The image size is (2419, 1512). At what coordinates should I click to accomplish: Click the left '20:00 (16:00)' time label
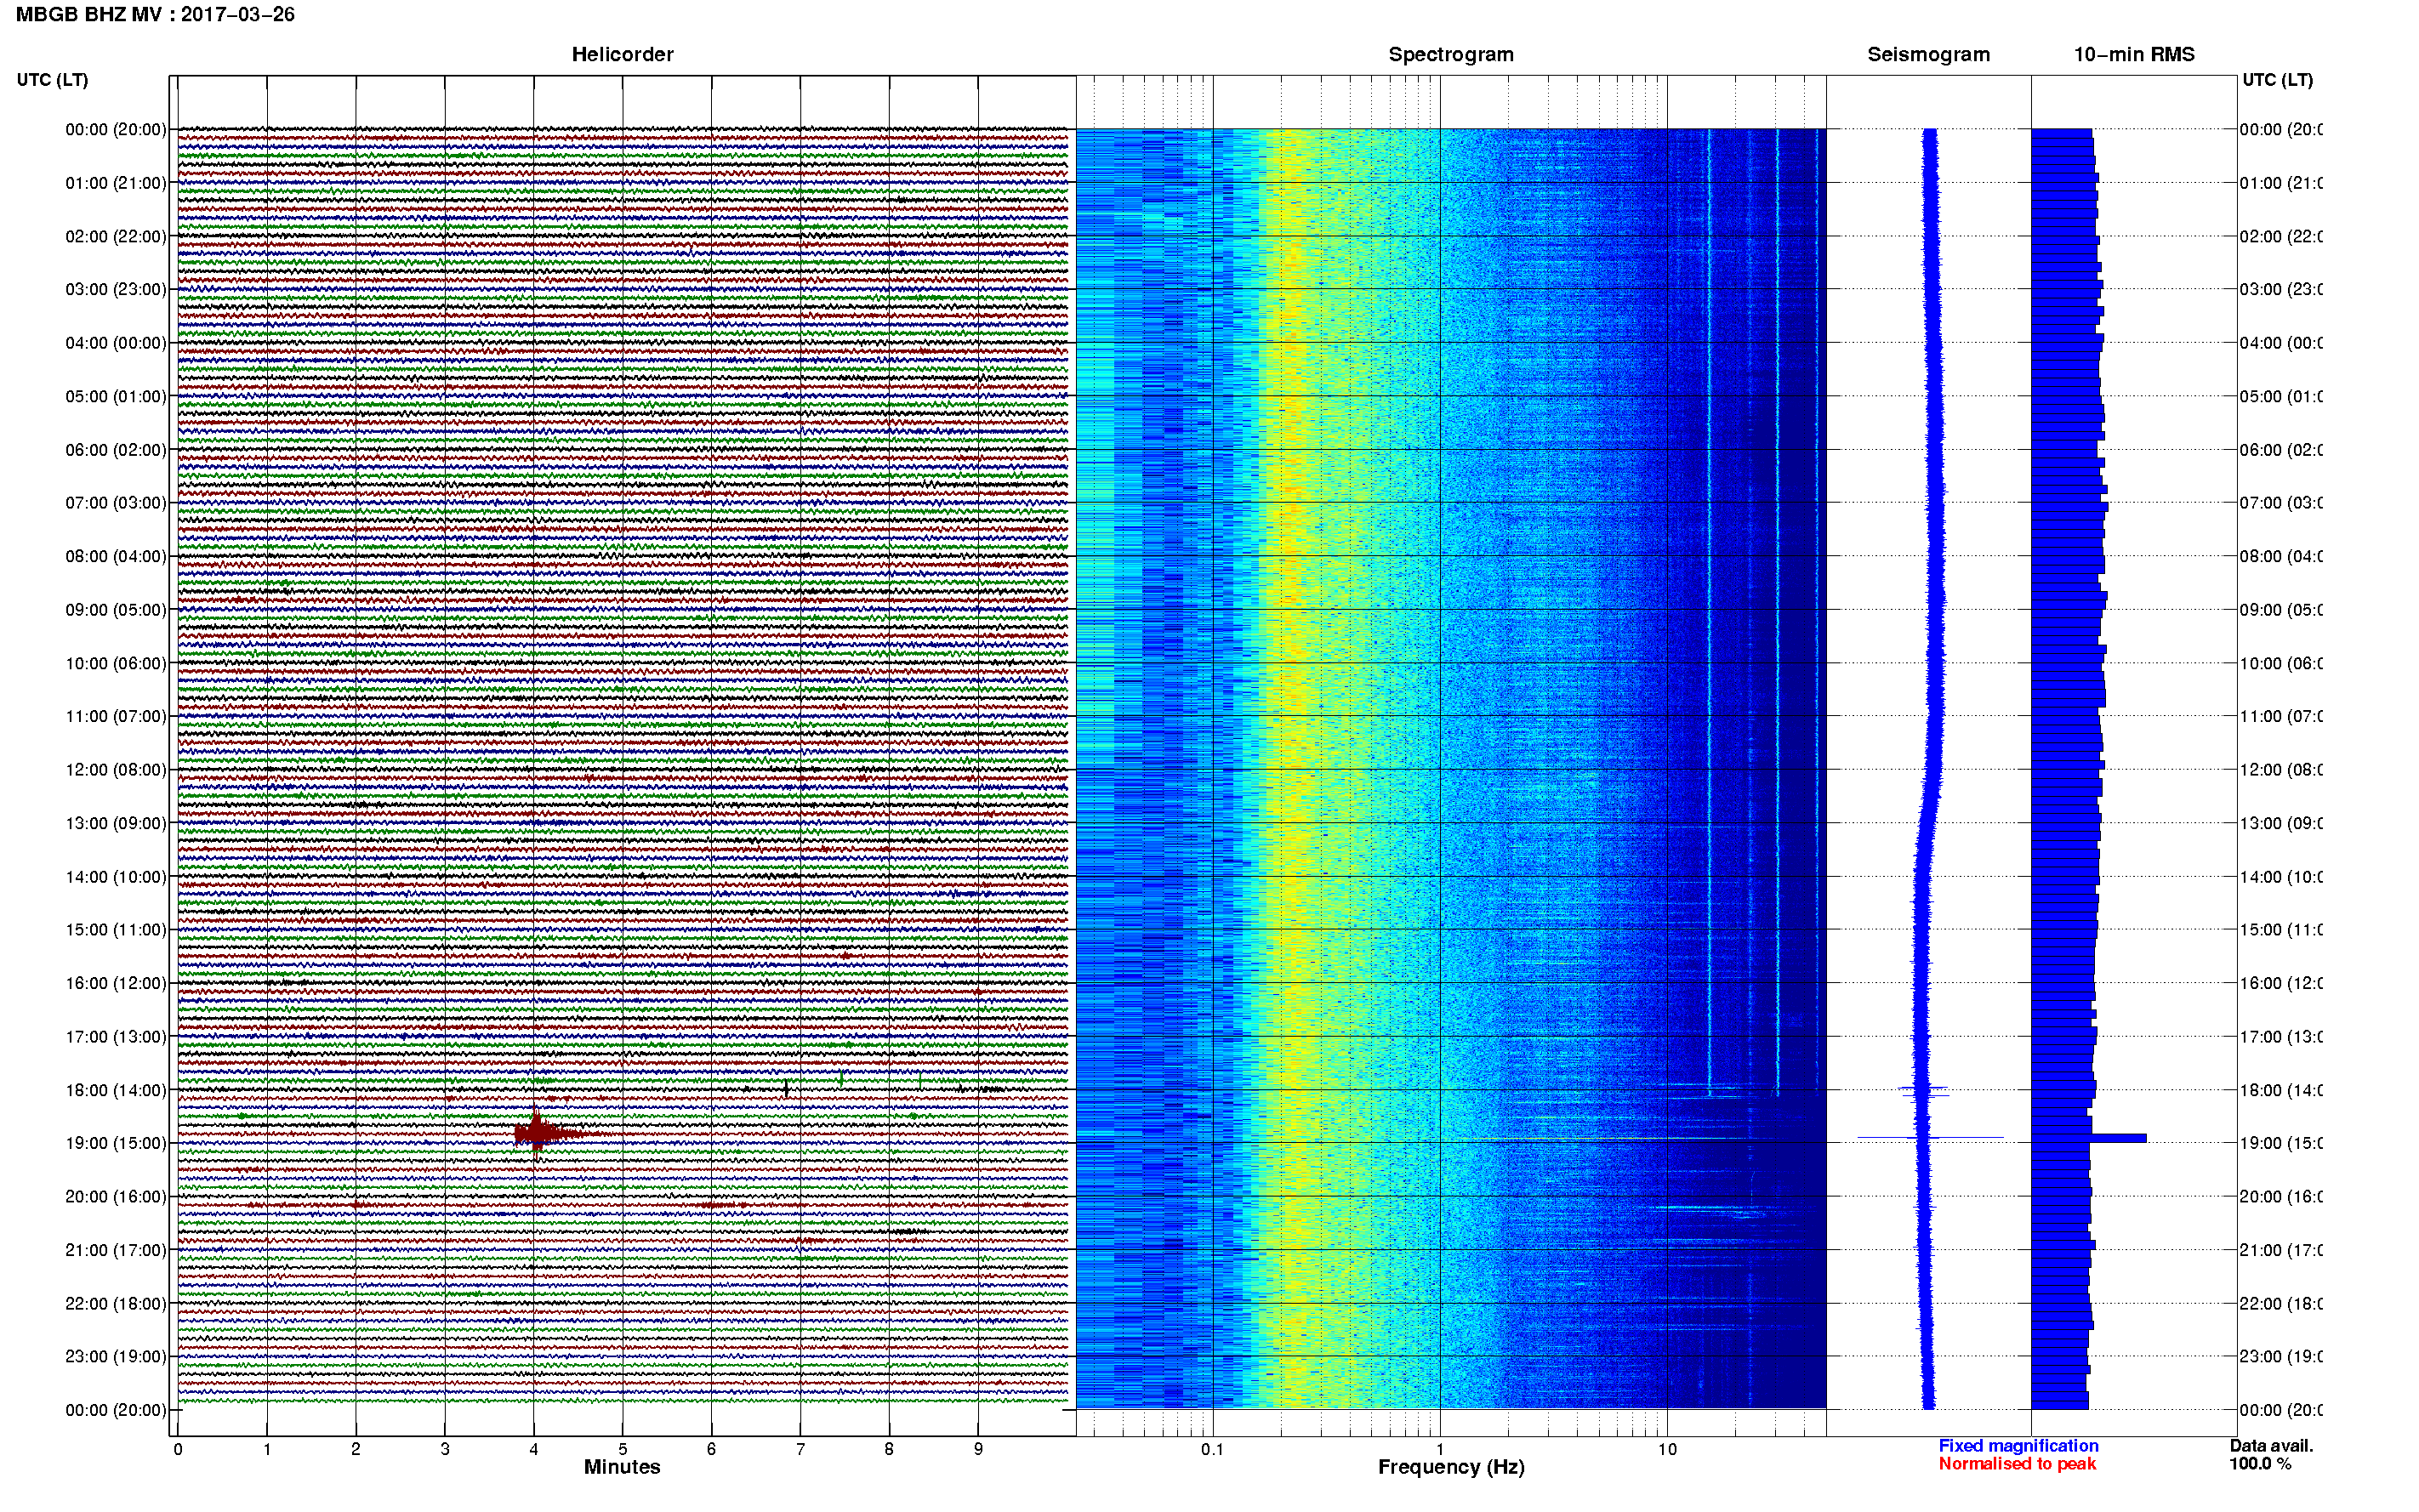point(116,1196)
